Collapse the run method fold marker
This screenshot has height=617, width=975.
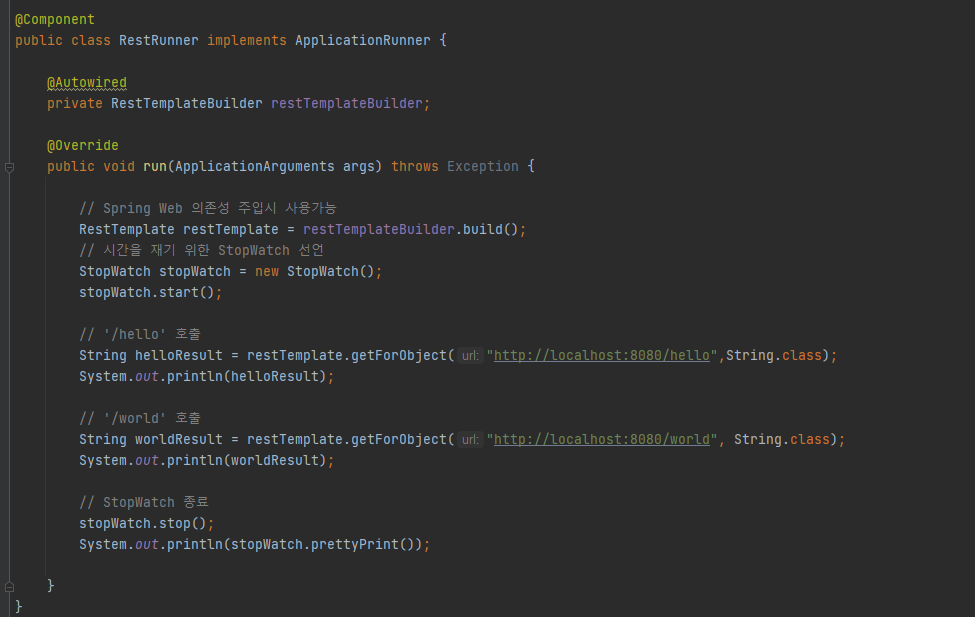[x=9, y=167]
